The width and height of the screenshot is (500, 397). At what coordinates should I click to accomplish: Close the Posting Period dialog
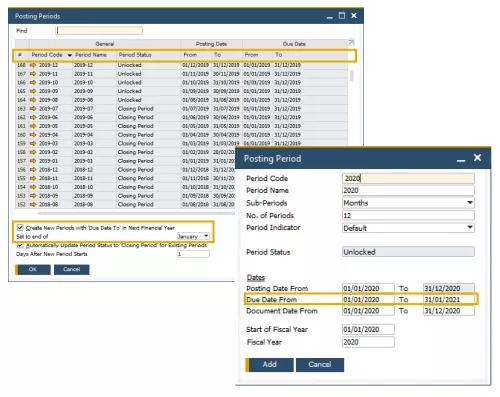tap(477, 158)
